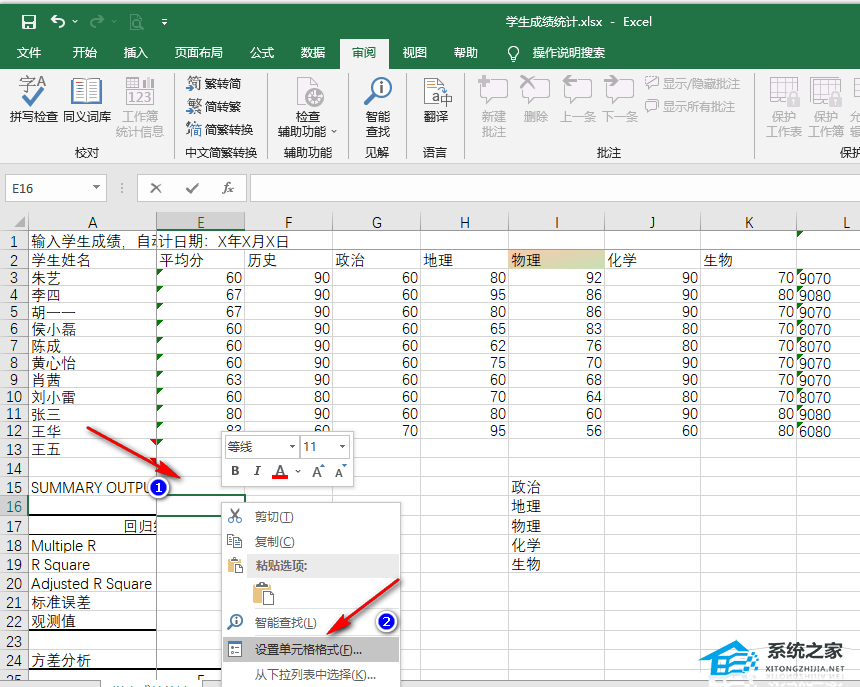Open Spelling check (拼写检查) tool
The image size is (860, 687).
34,100
